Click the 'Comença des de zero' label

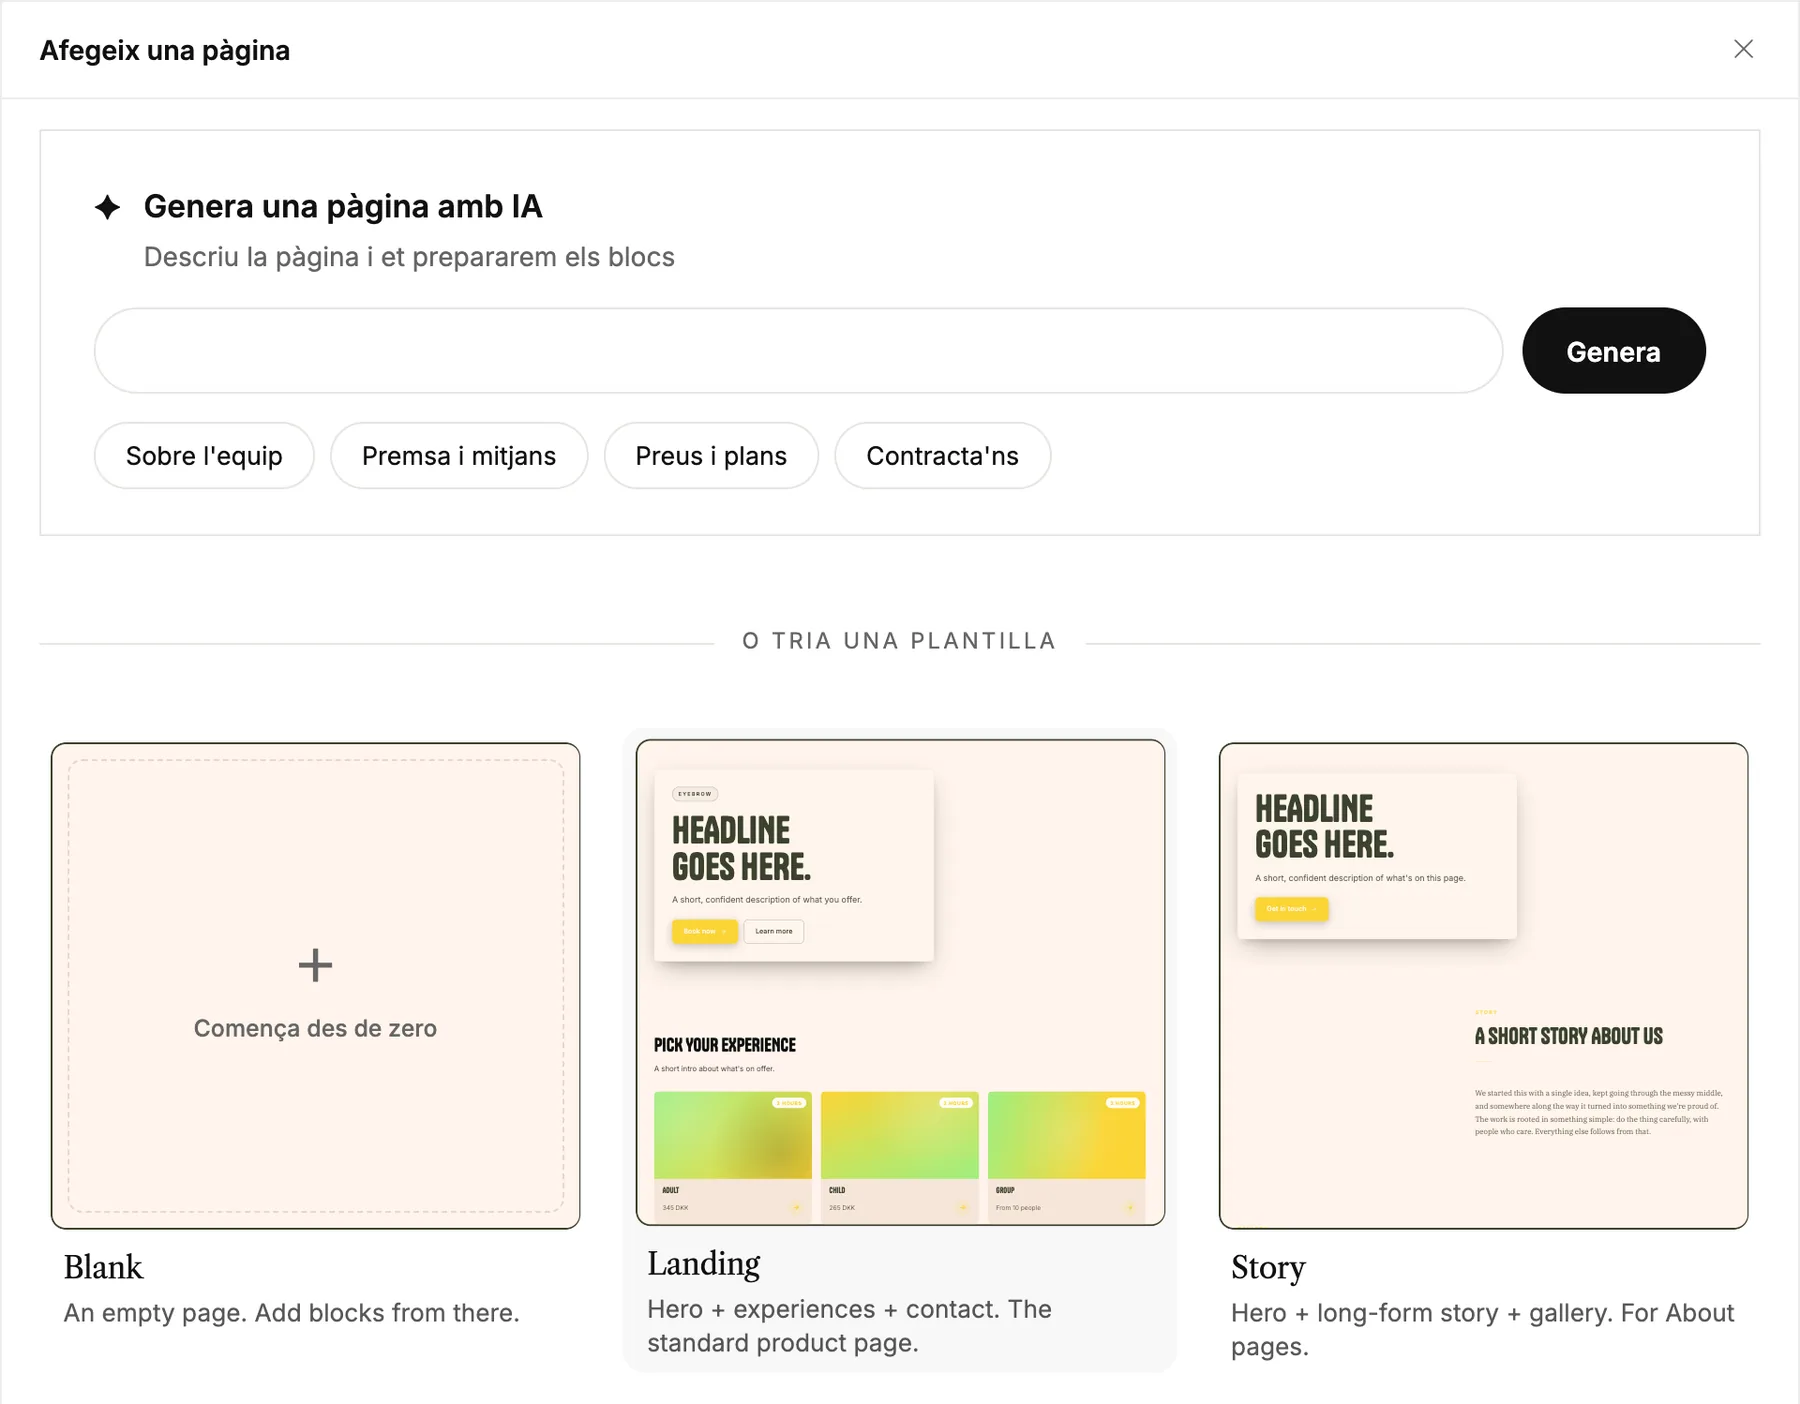(x=315, y=1029)
